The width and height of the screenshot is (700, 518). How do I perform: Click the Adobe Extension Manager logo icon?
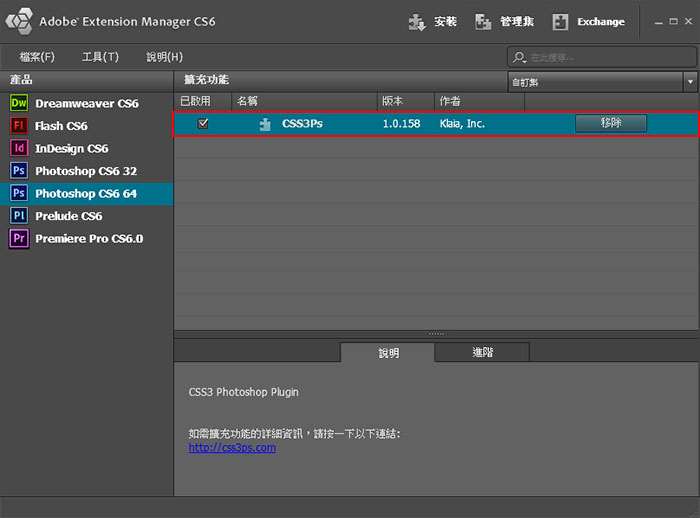tap(19, 21)
